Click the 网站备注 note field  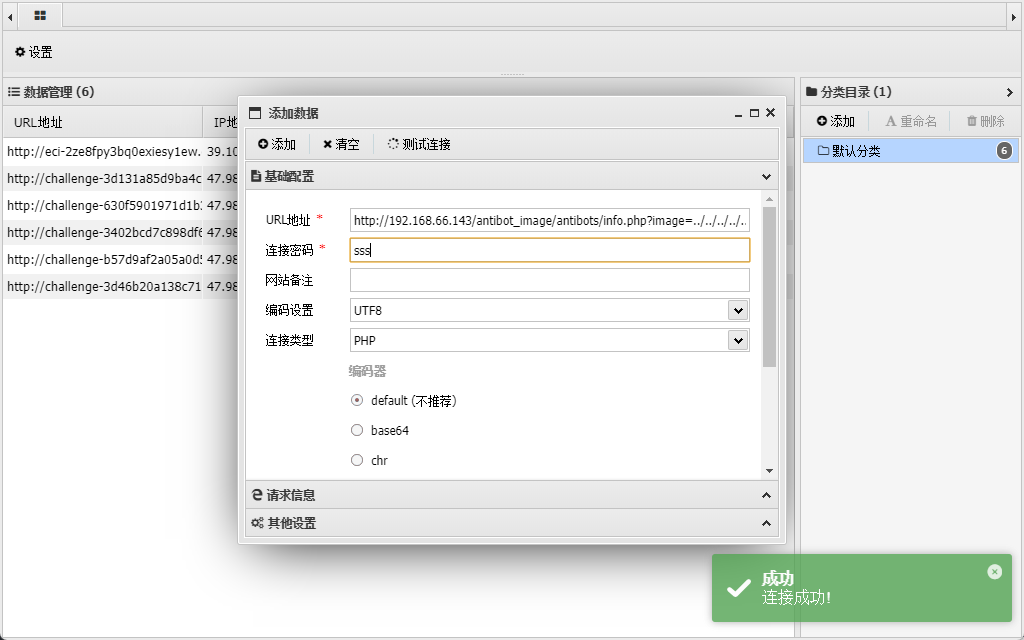click(x=549, y=280)
